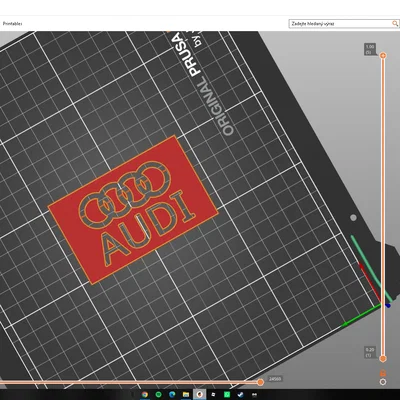
Task: Open the rightmost pinned taskbar icon
Action: pyautogui.click(x=254, y=395)
